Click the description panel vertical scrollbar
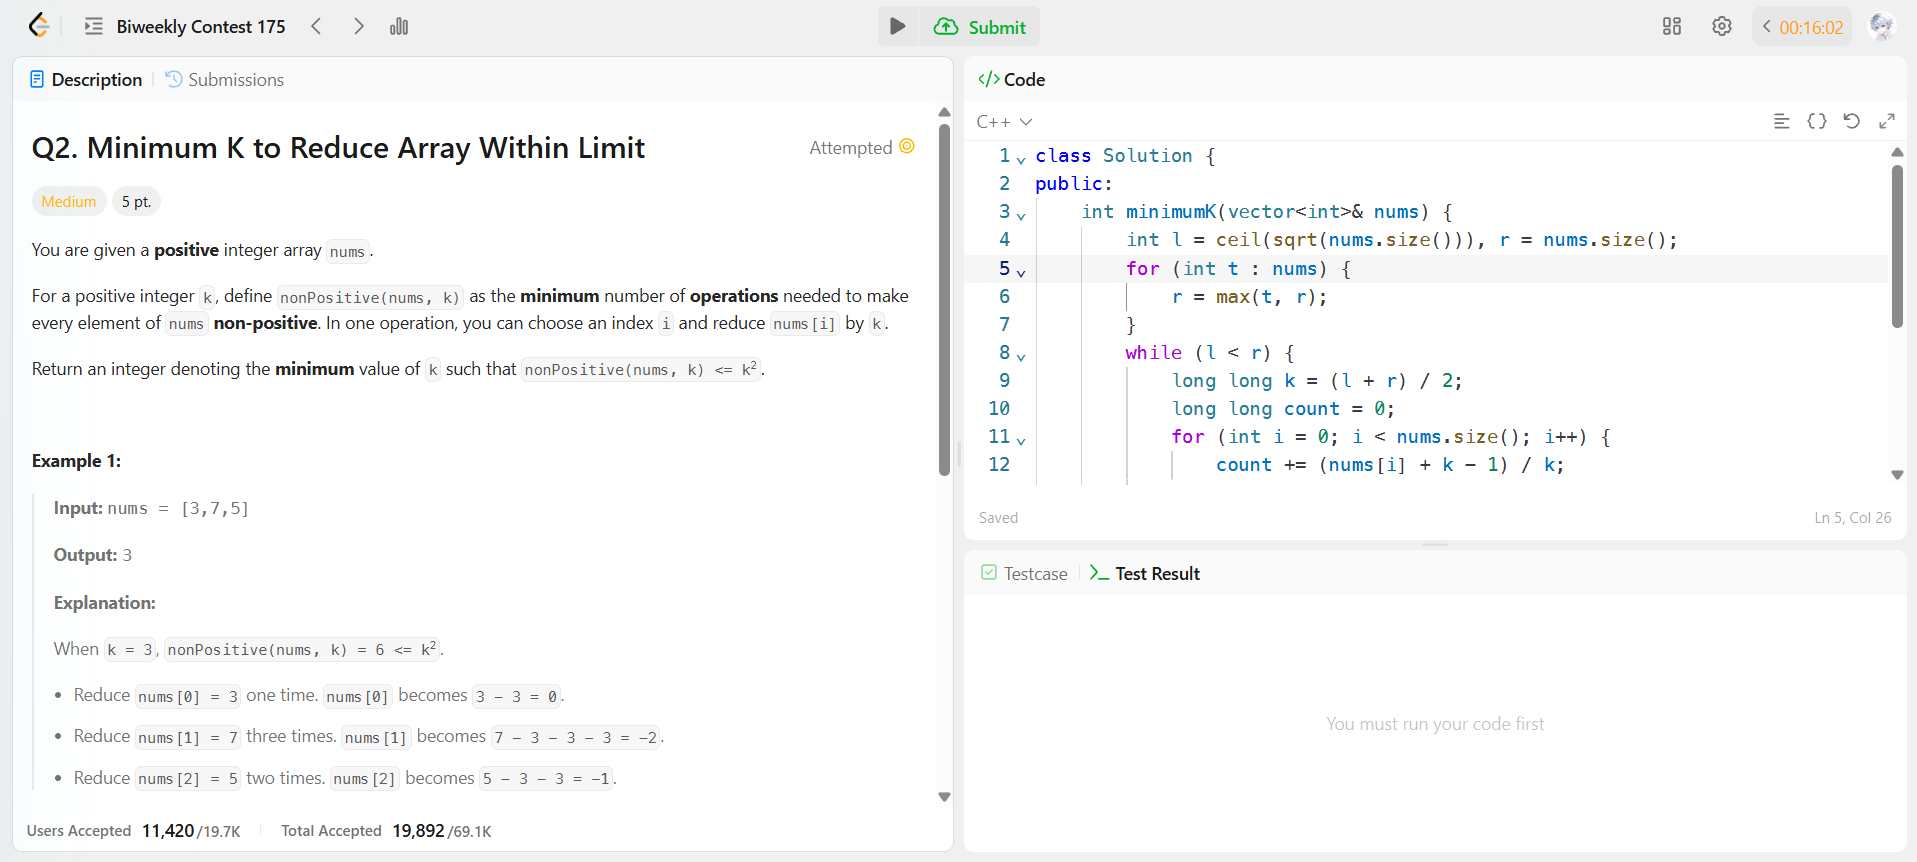Image resolution: width=1917 pixels, height=862 pixels. tap(944, 300)
